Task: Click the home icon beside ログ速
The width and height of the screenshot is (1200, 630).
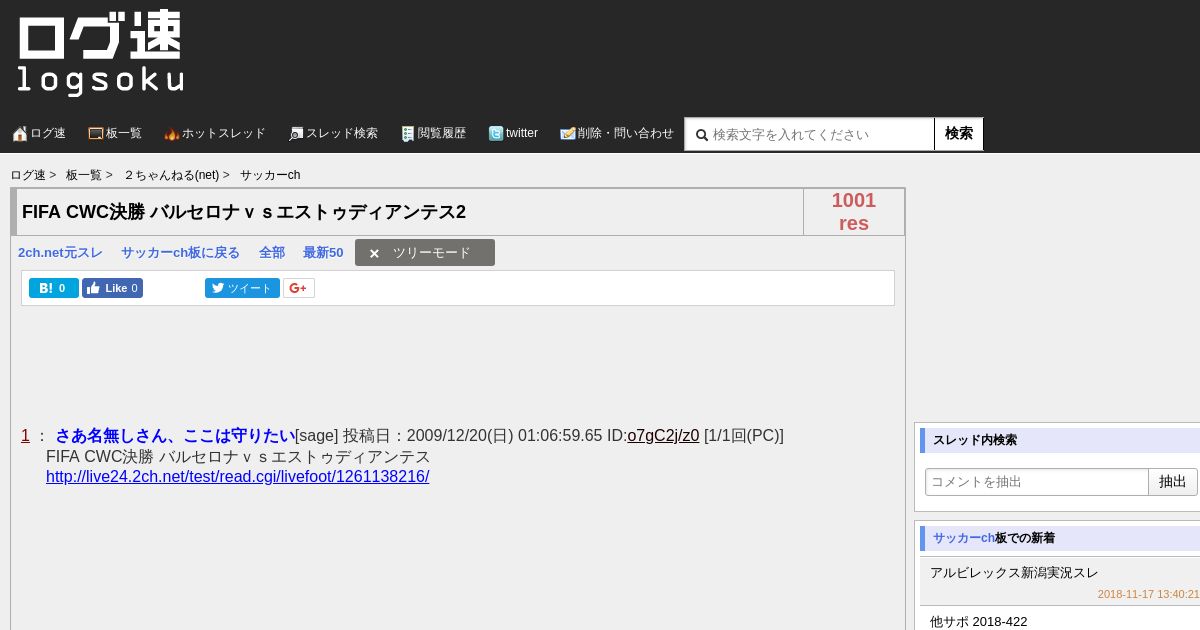Action: pyautogui.click(x=20, y=133)
